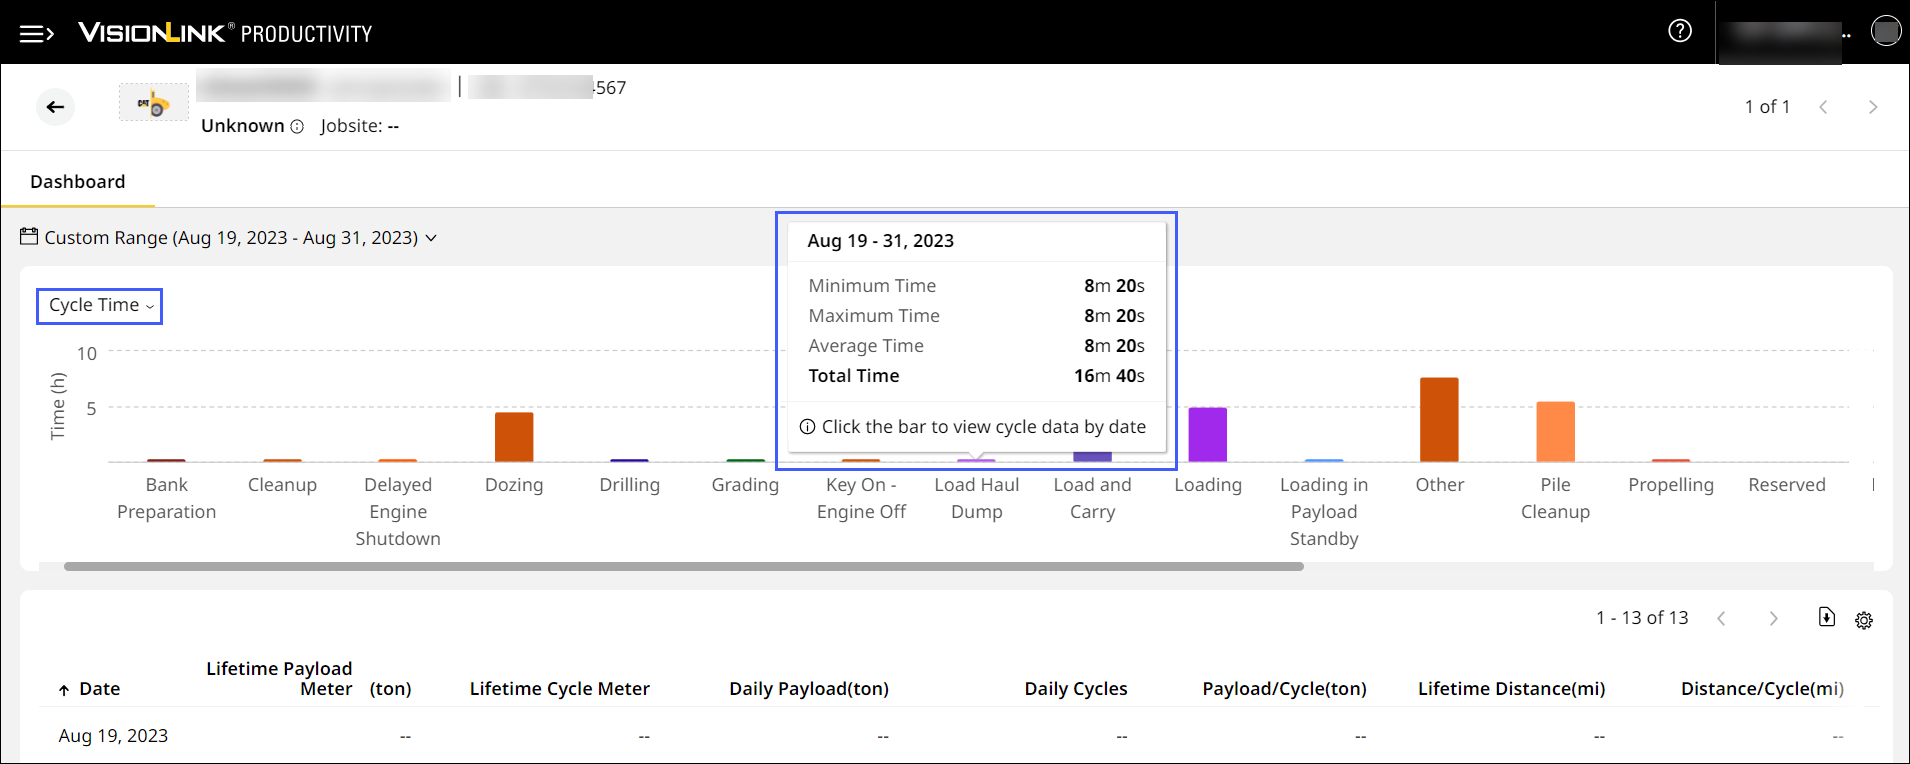Go to next table page
The height and width of the screenshot is (764, 1910).
1773,619
